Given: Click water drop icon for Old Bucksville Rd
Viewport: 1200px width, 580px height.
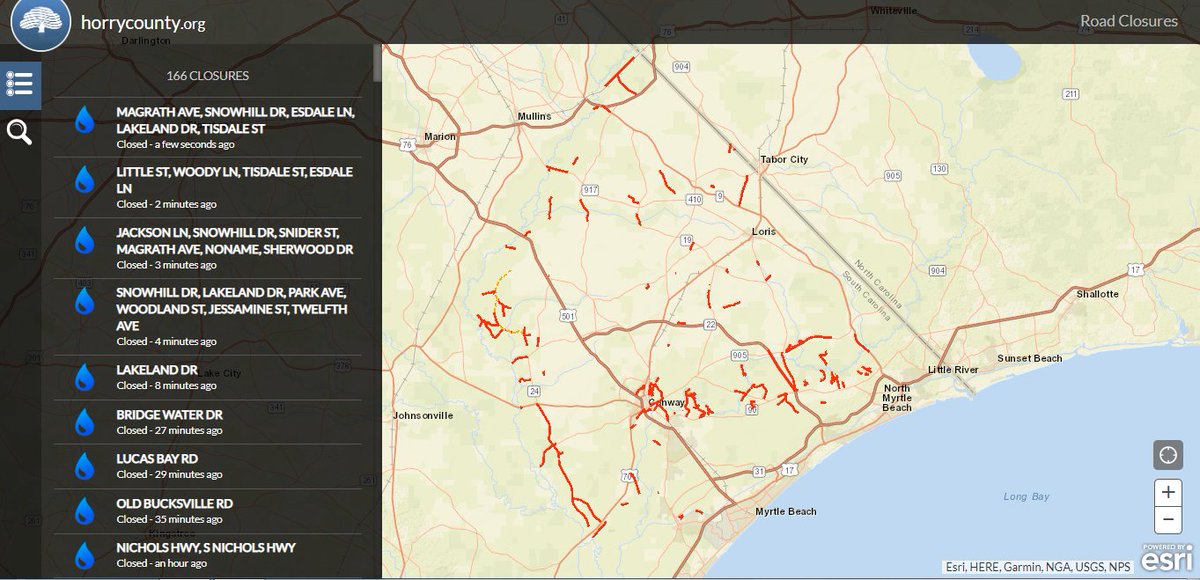Looking at the screenshot, I should (x=85, y=511).
